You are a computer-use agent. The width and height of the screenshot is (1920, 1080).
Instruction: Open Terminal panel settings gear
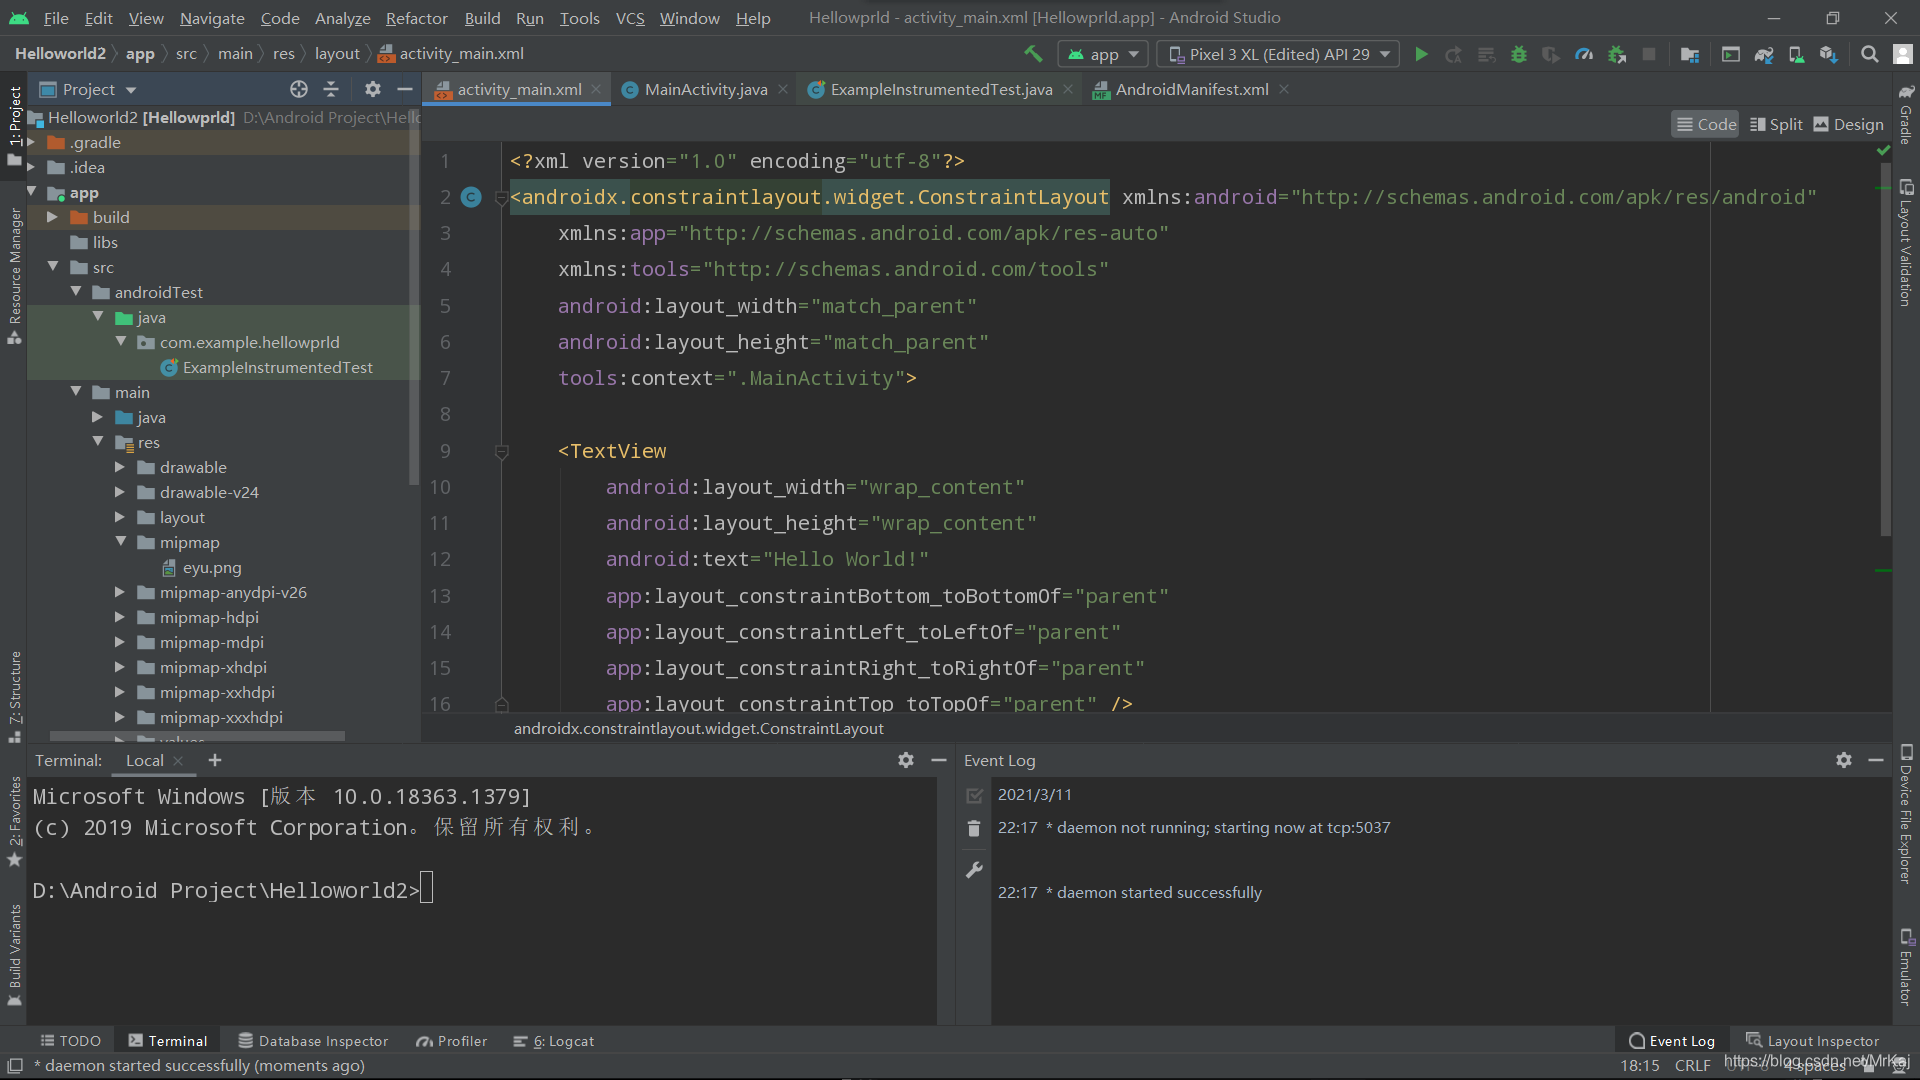905,760
